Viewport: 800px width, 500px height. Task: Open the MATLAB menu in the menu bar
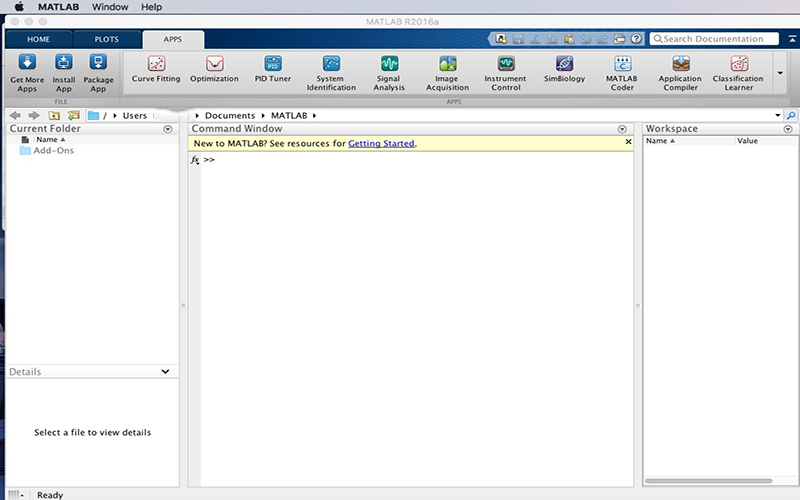[x=58, y=7]
